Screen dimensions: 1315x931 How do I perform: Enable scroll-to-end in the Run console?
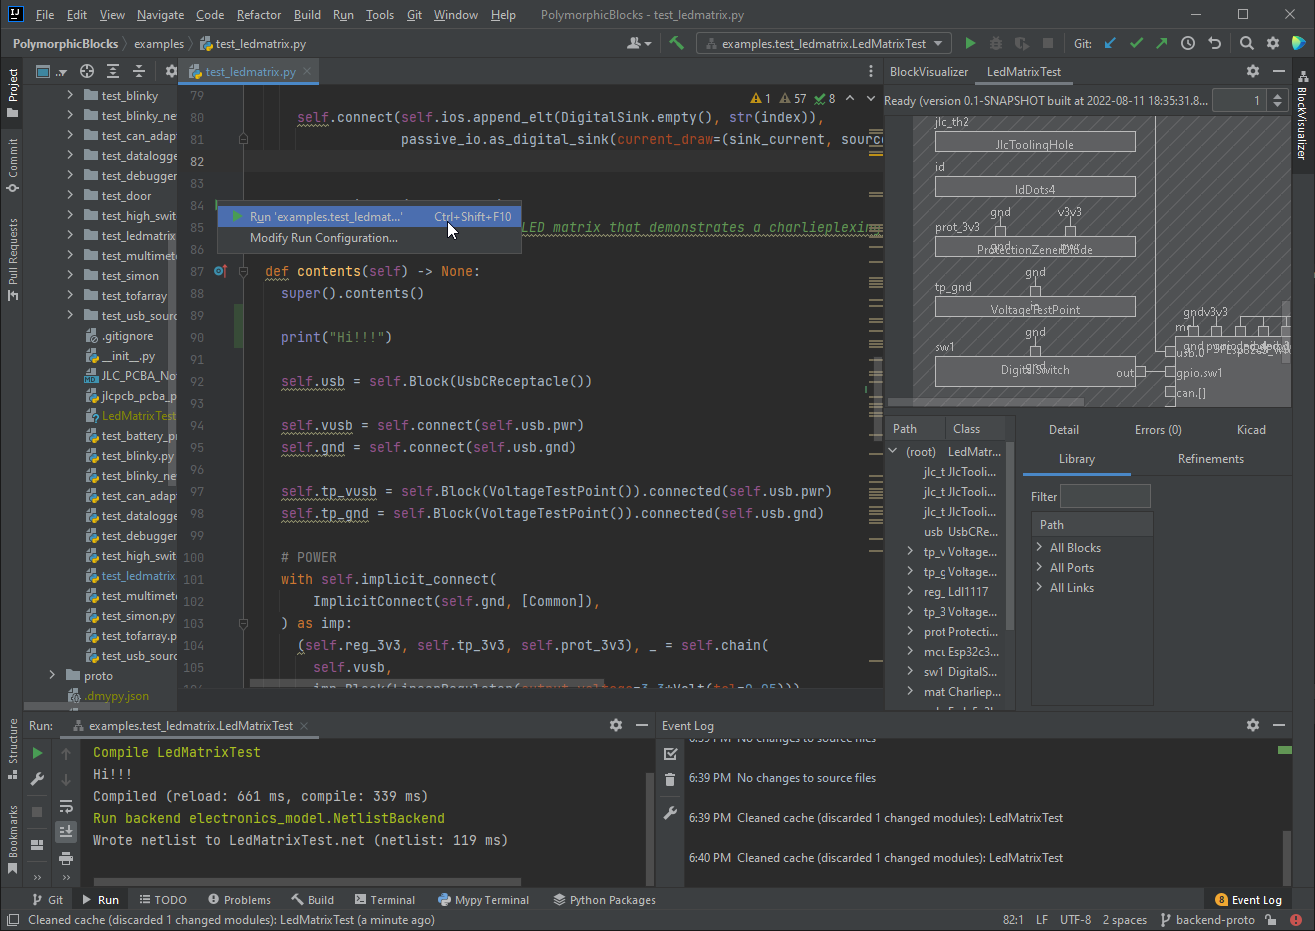click(66, 831)
